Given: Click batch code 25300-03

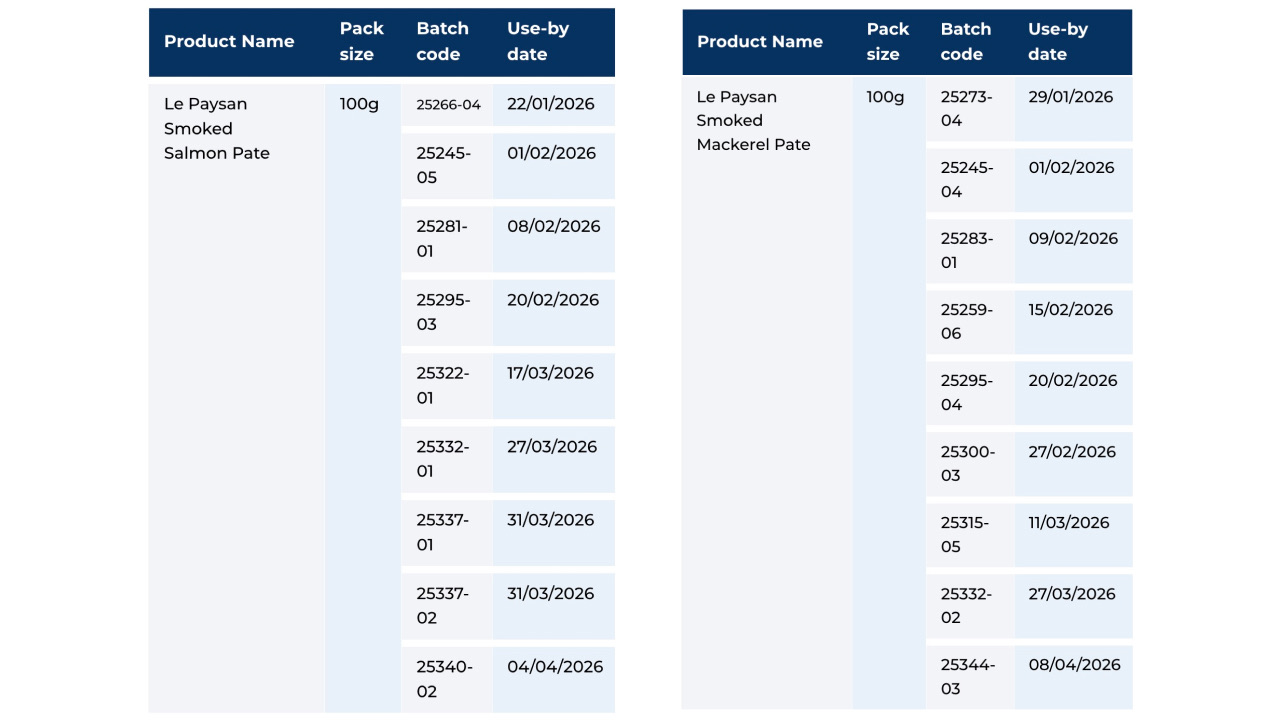Looking at the screenshot, I should point(968,463).
